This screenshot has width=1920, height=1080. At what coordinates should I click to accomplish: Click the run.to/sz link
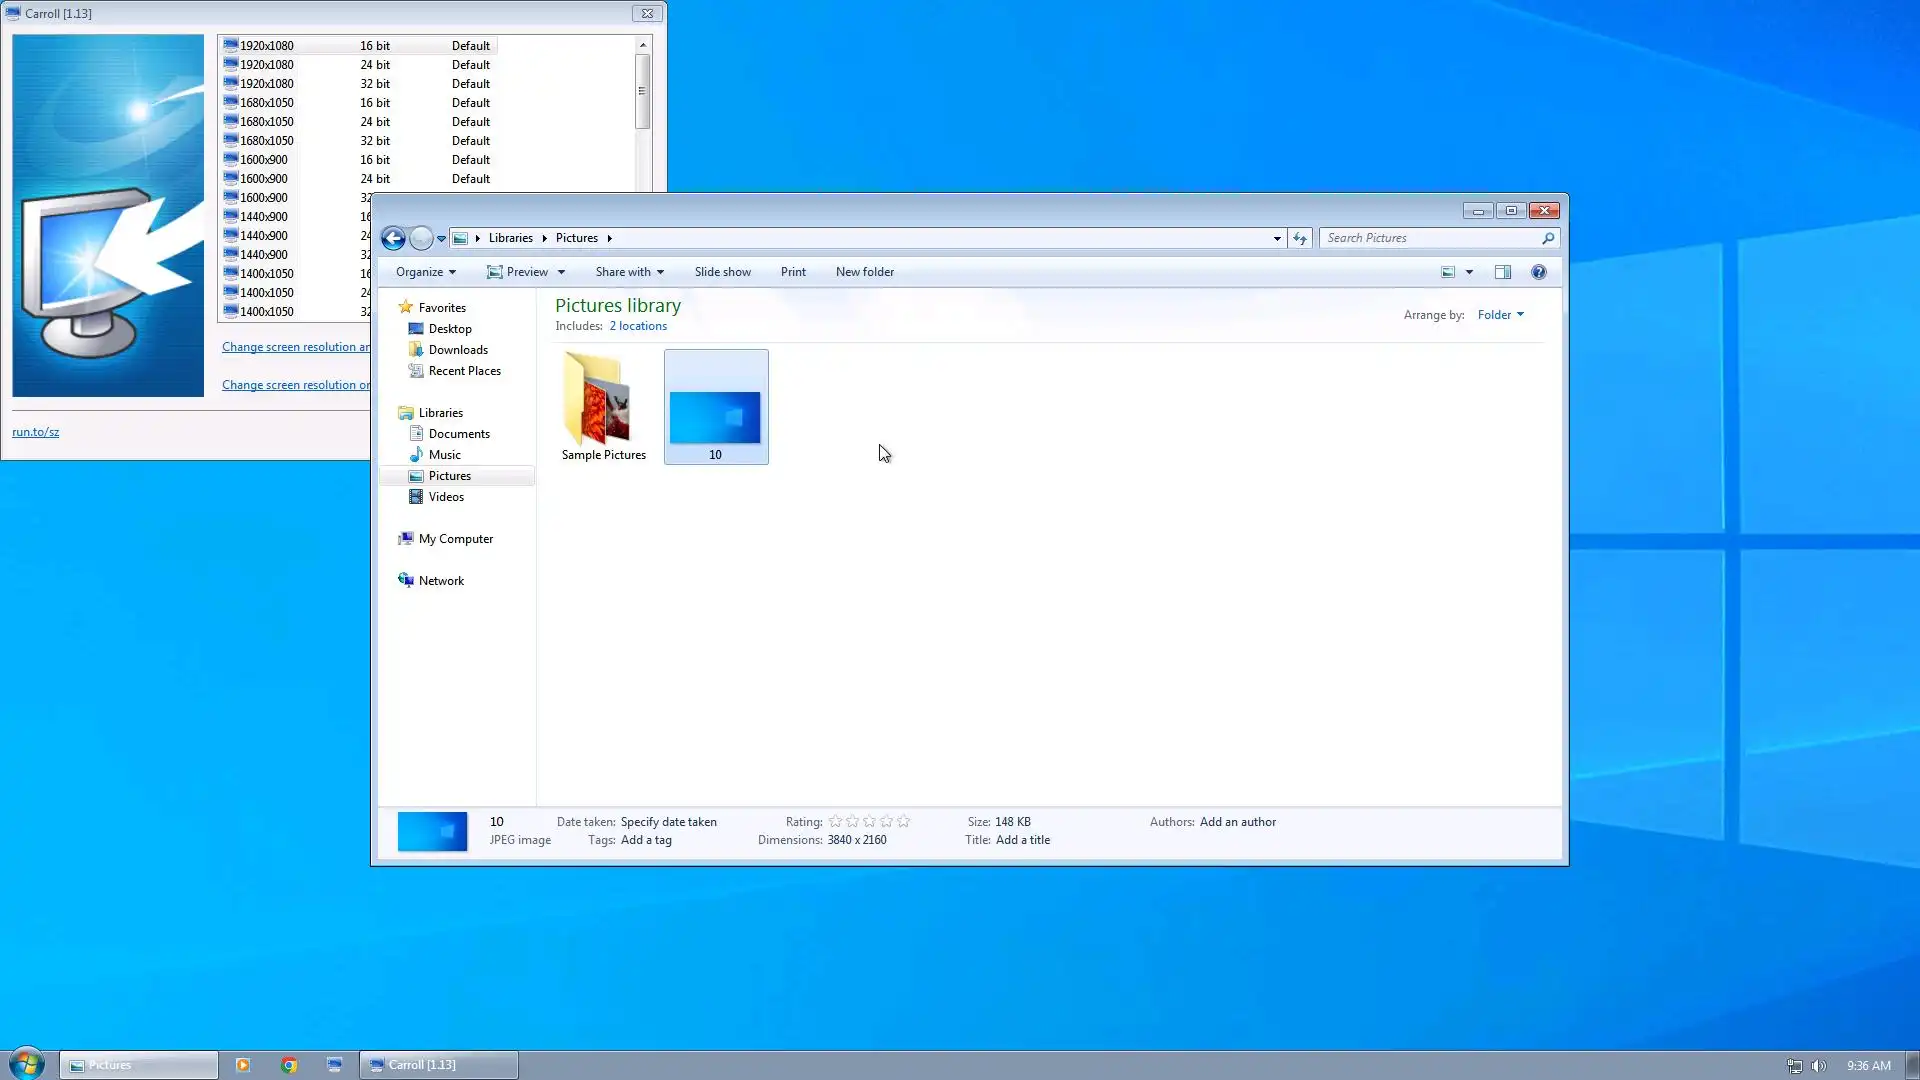(35, 432)
